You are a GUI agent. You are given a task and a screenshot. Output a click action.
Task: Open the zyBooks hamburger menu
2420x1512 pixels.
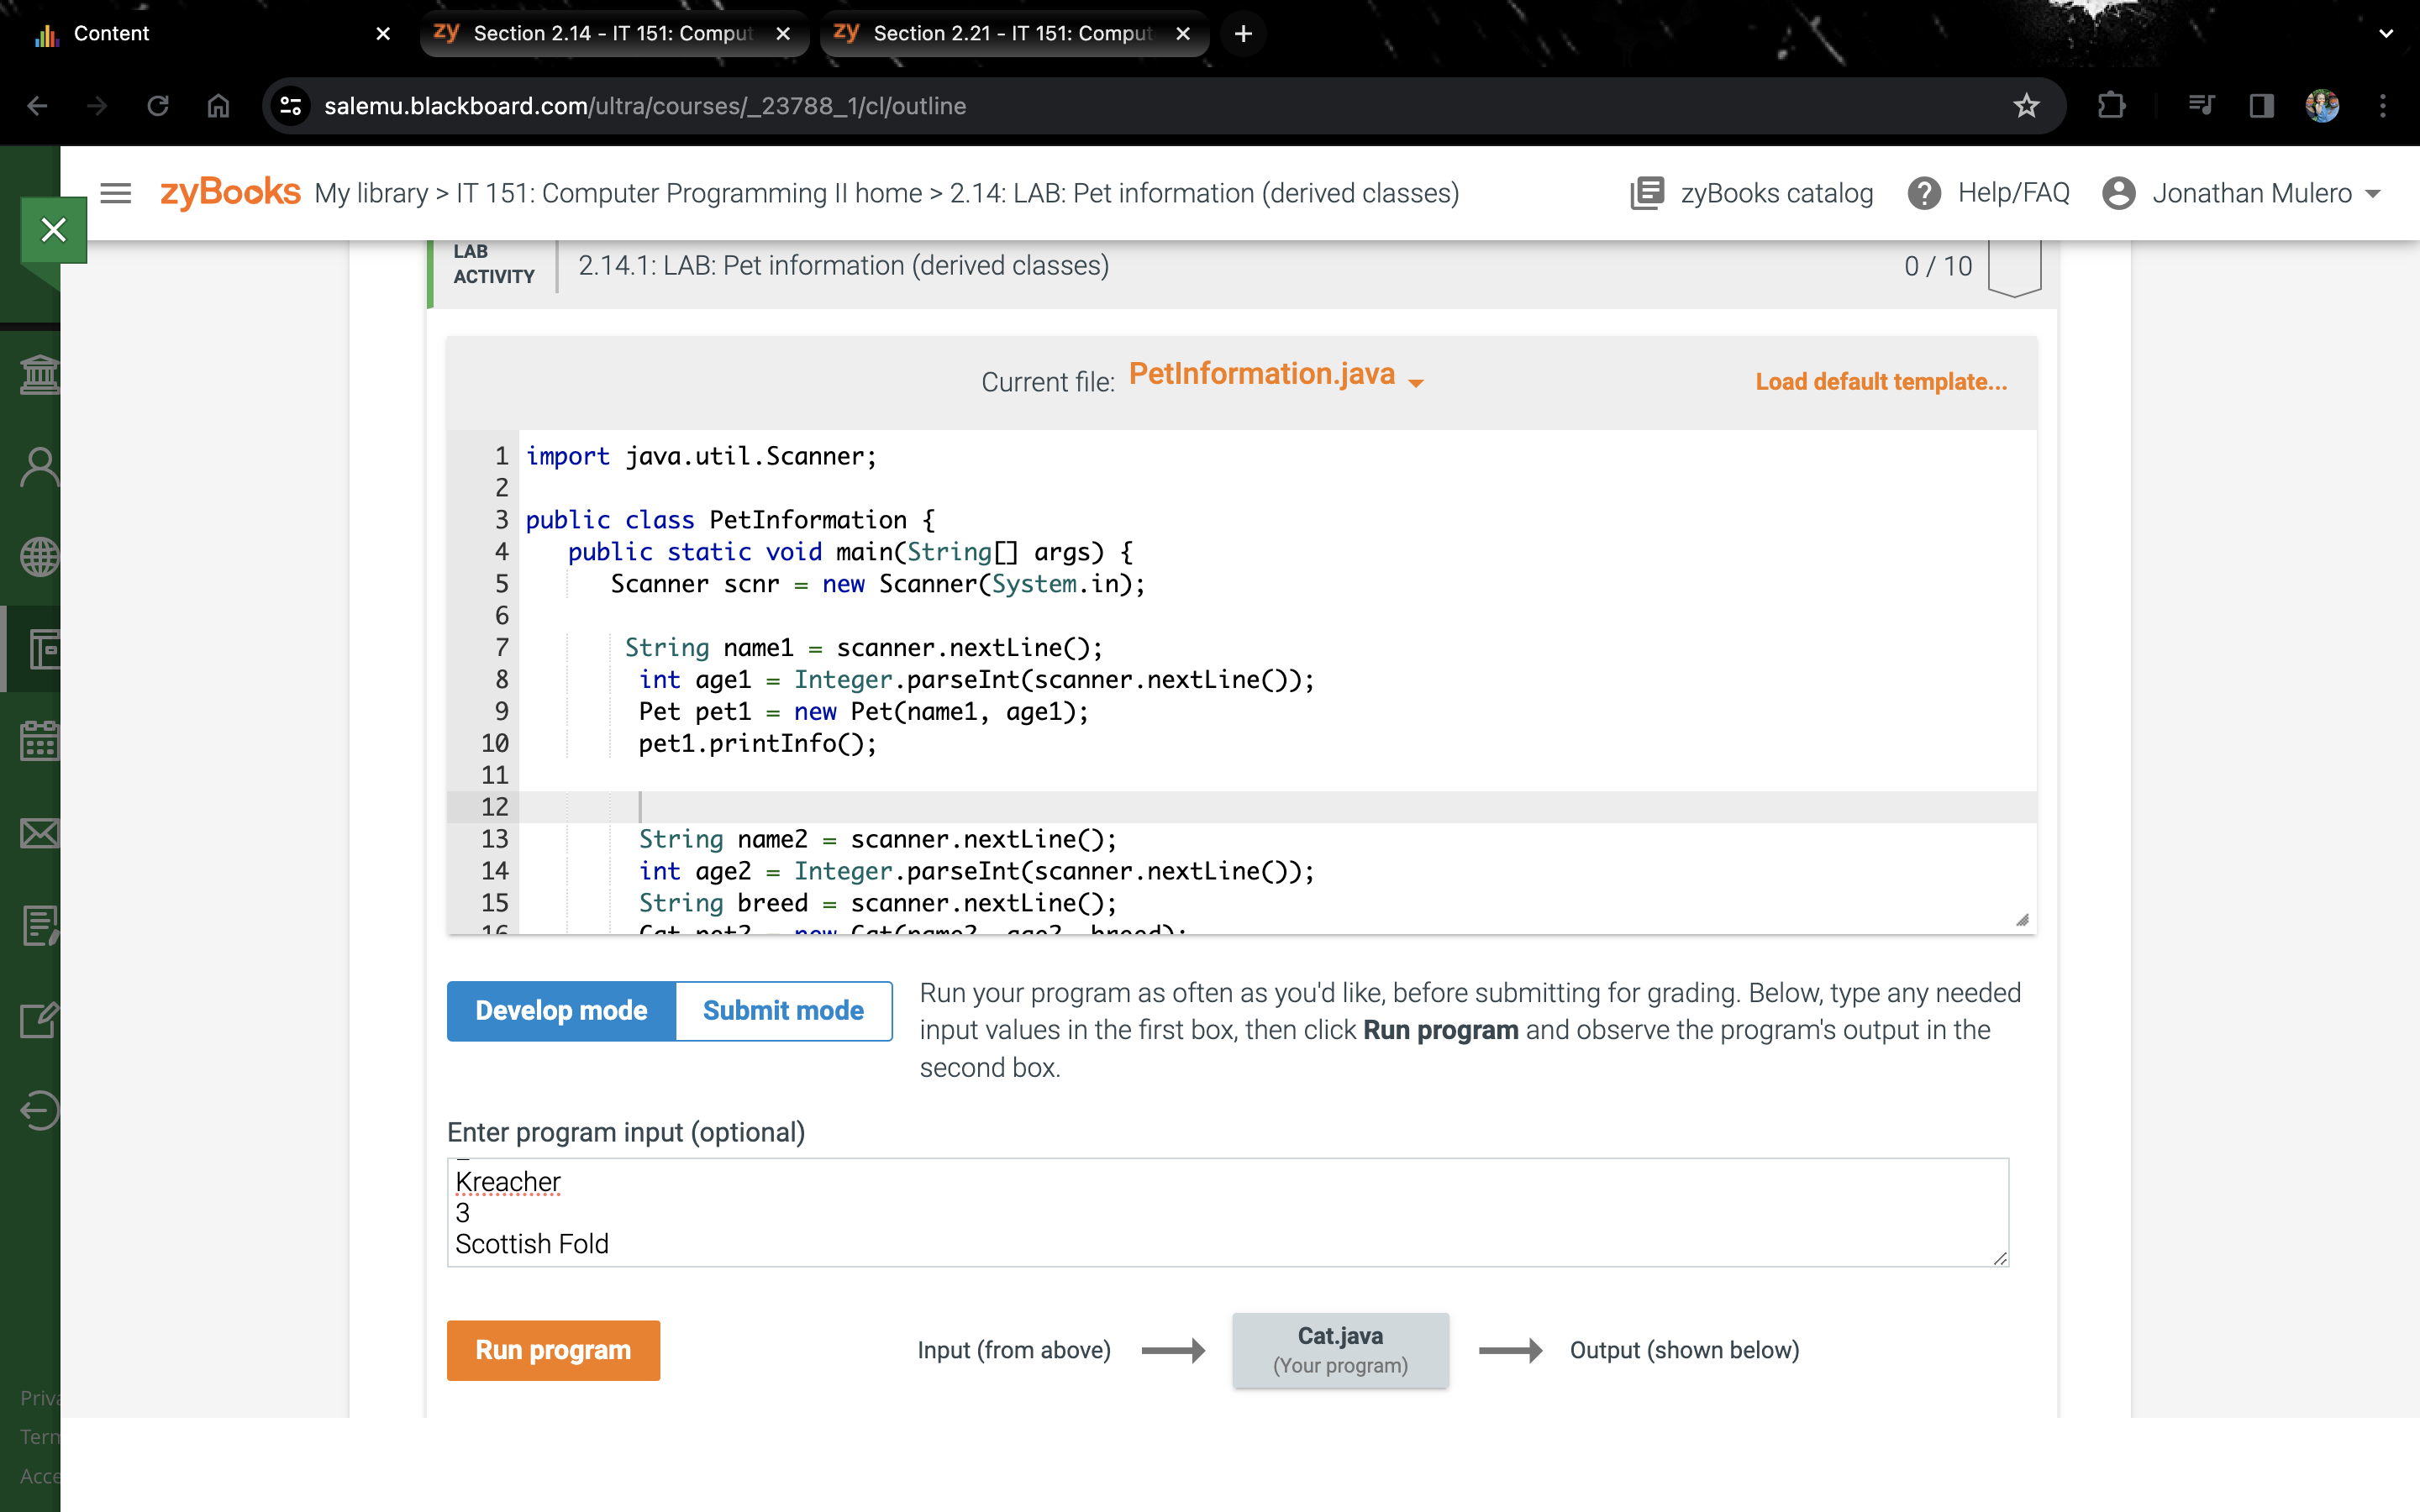point(115,192)
